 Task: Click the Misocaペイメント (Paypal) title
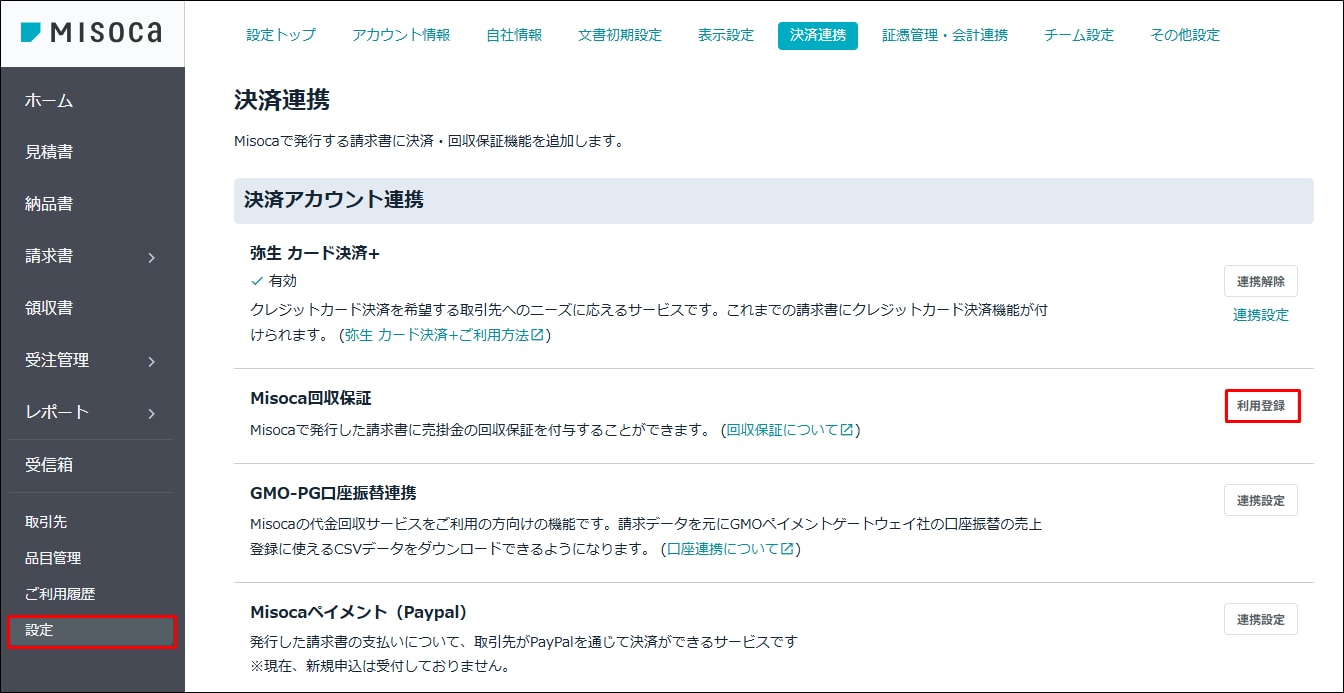tap(359, 611)
